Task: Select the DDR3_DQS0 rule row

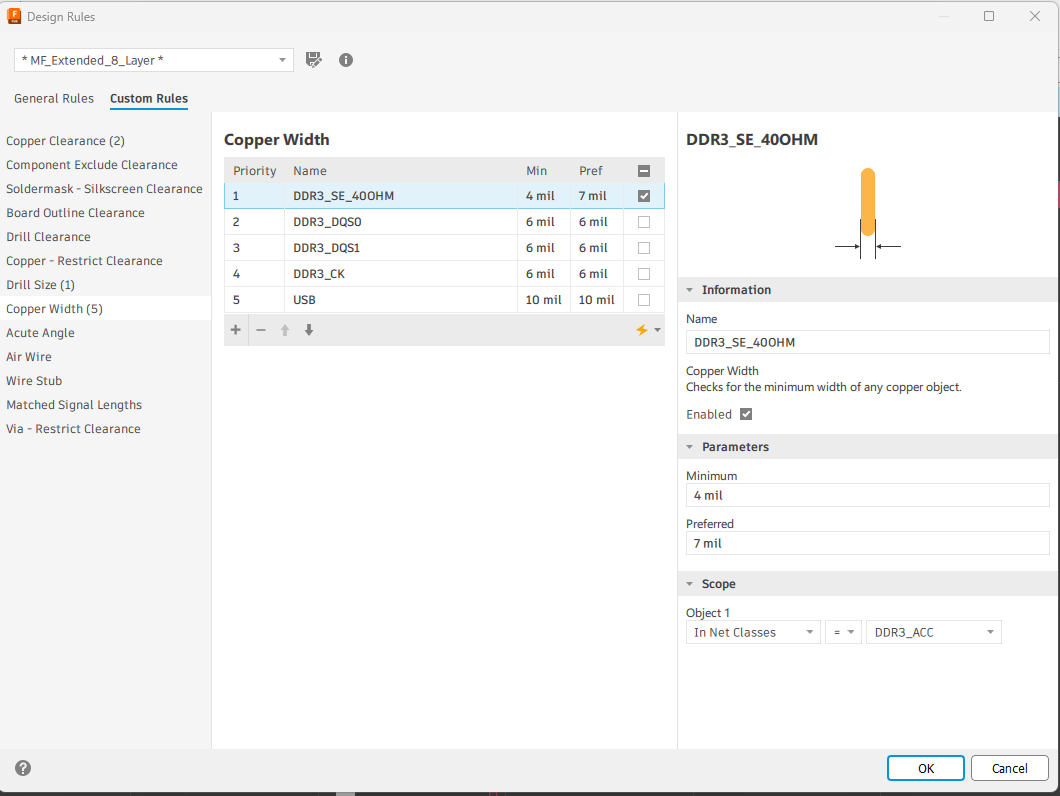Action: (x=444, y=222)
